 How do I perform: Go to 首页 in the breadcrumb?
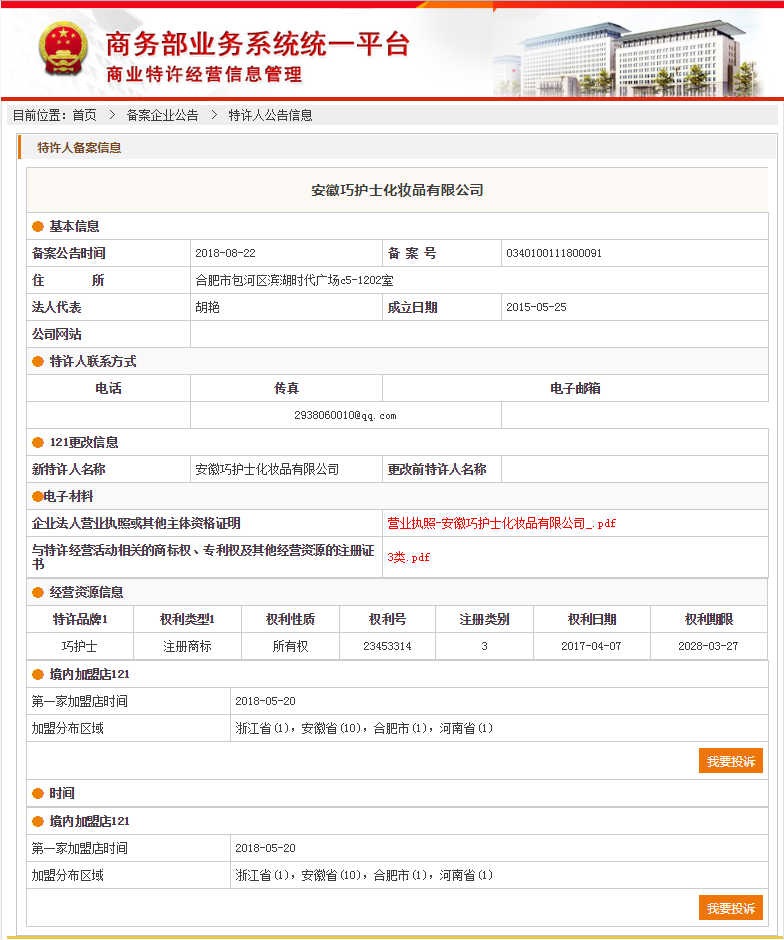coord(84,115)
